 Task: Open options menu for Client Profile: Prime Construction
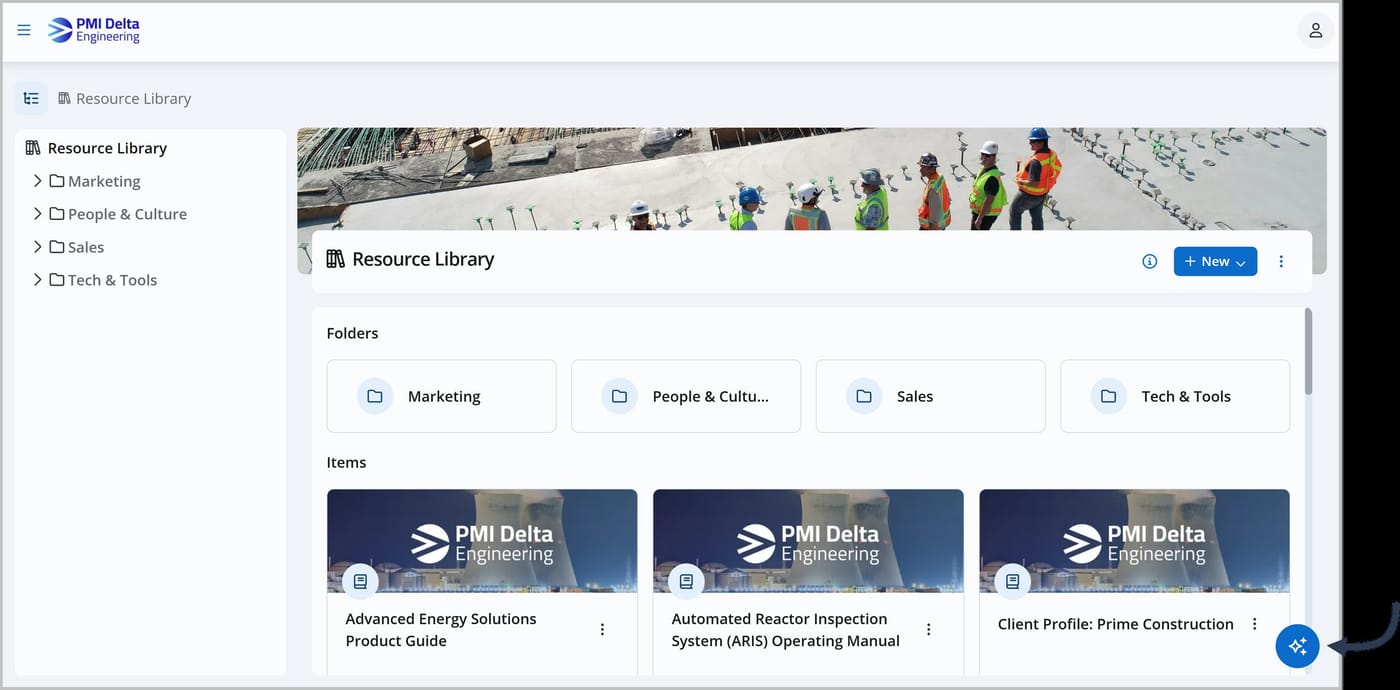tap(1254, 624)
